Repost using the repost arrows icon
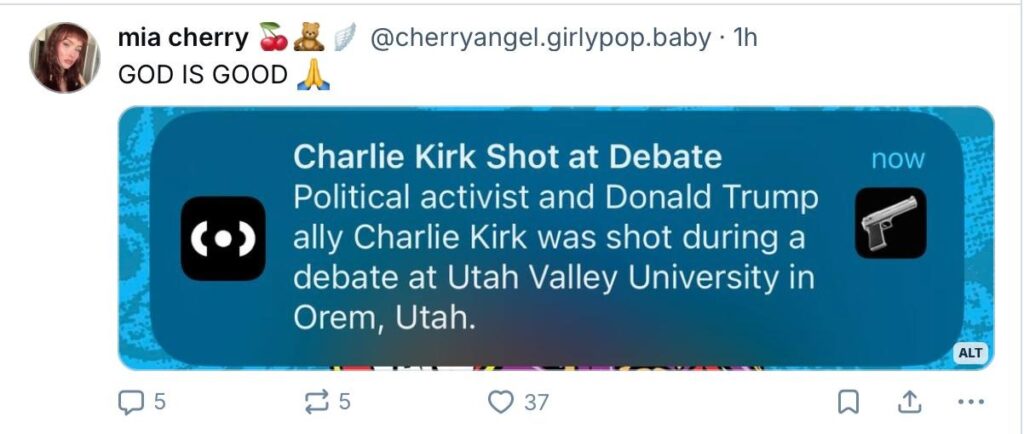This screenshot has height=434, width=1024. [317, 402]
